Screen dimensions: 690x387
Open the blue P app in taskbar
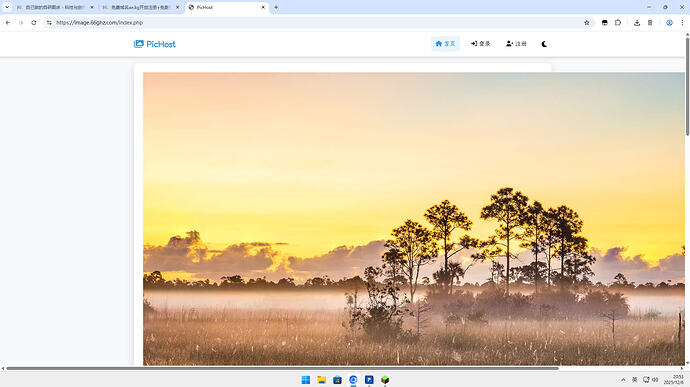tap(369, 380)
